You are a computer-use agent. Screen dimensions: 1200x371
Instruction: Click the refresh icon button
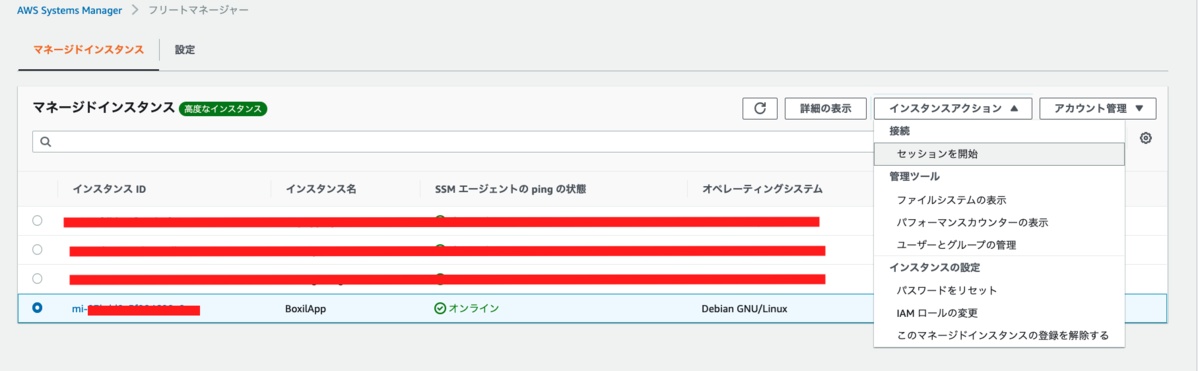tap(760, 108)
